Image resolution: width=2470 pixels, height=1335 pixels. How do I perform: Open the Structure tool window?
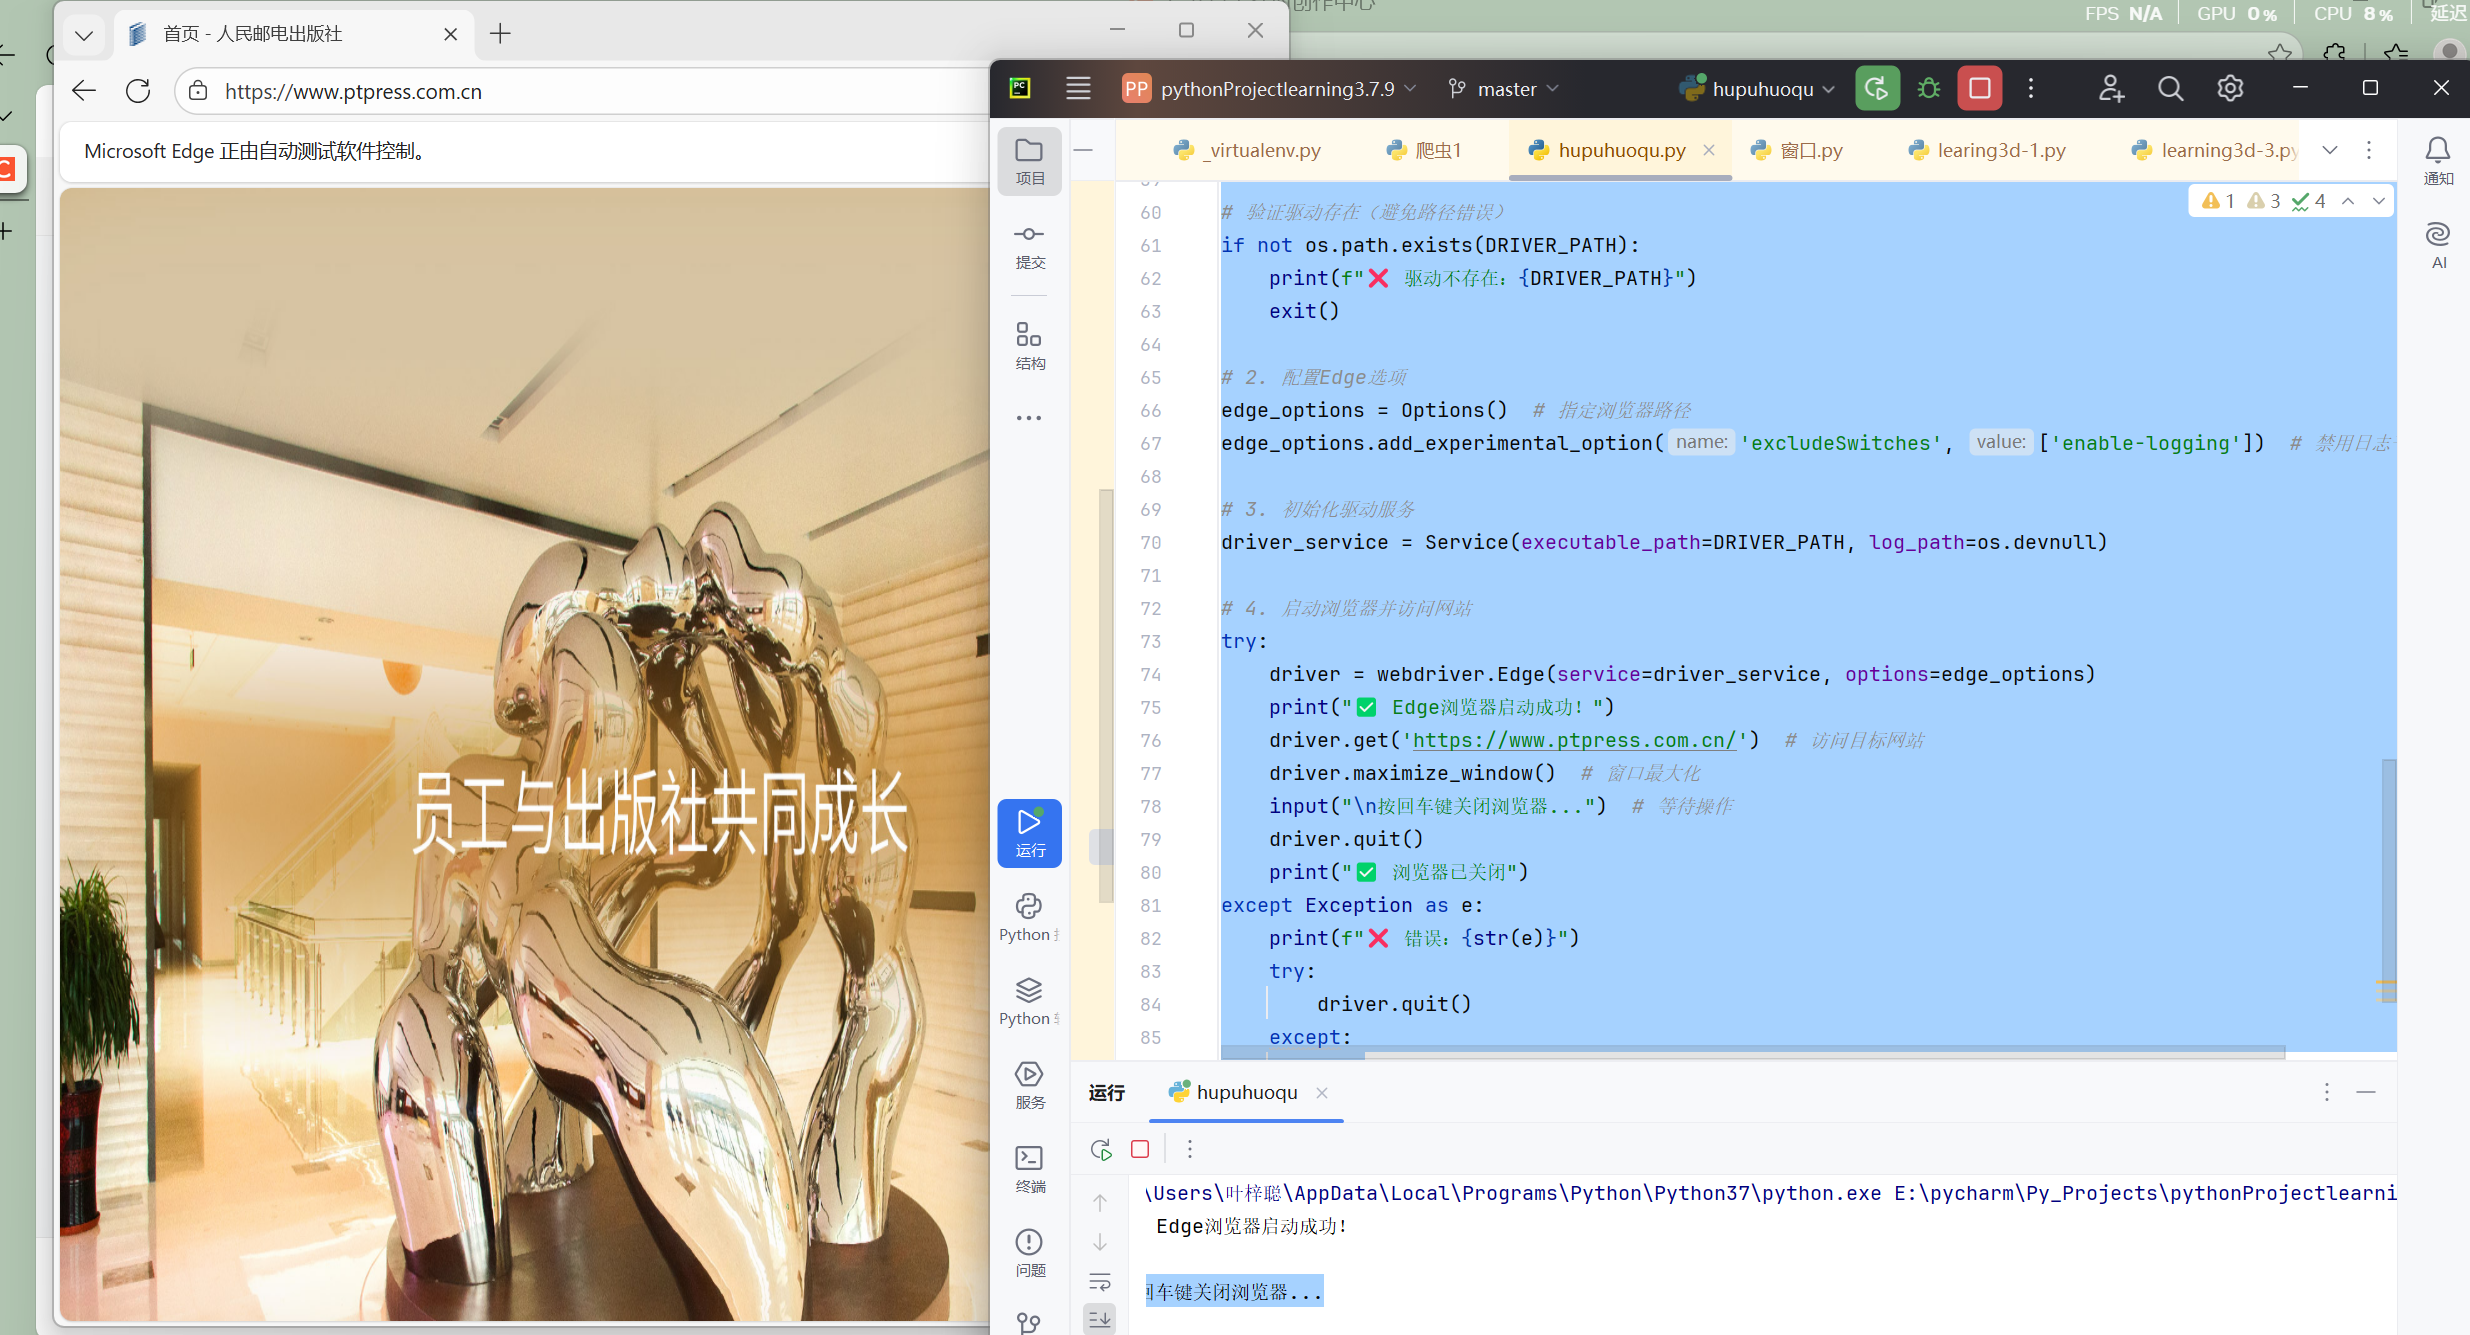[1029, 345]
